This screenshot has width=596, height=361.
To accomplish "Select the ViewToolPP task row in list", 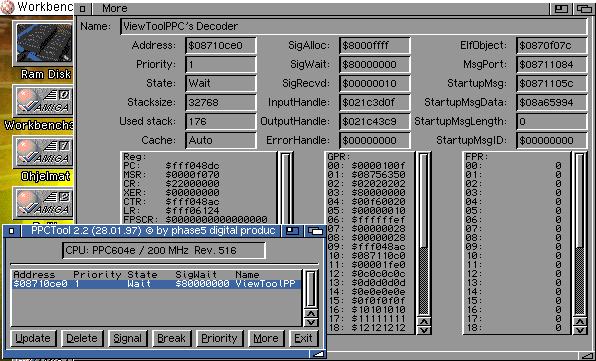I will pos(156,284).
